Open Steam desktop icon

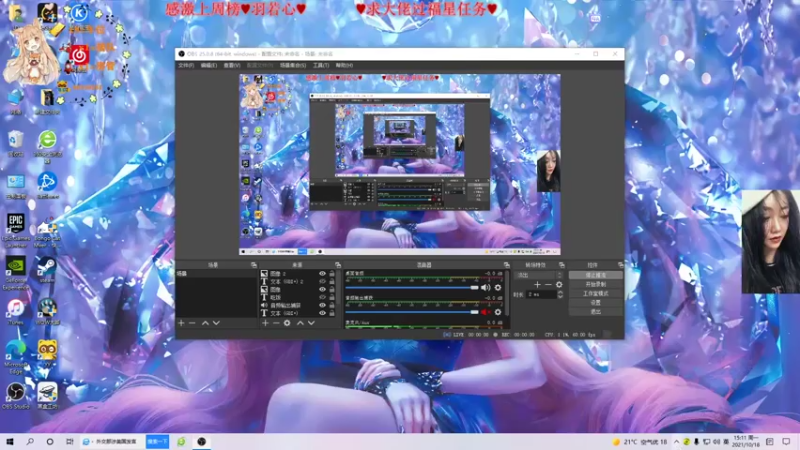(47, 269)
